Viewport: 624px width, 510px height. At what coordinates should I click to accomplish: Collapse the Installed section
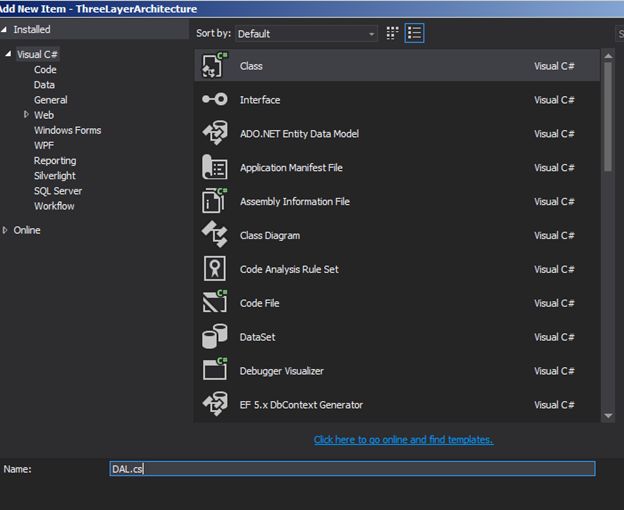(6, 30)
